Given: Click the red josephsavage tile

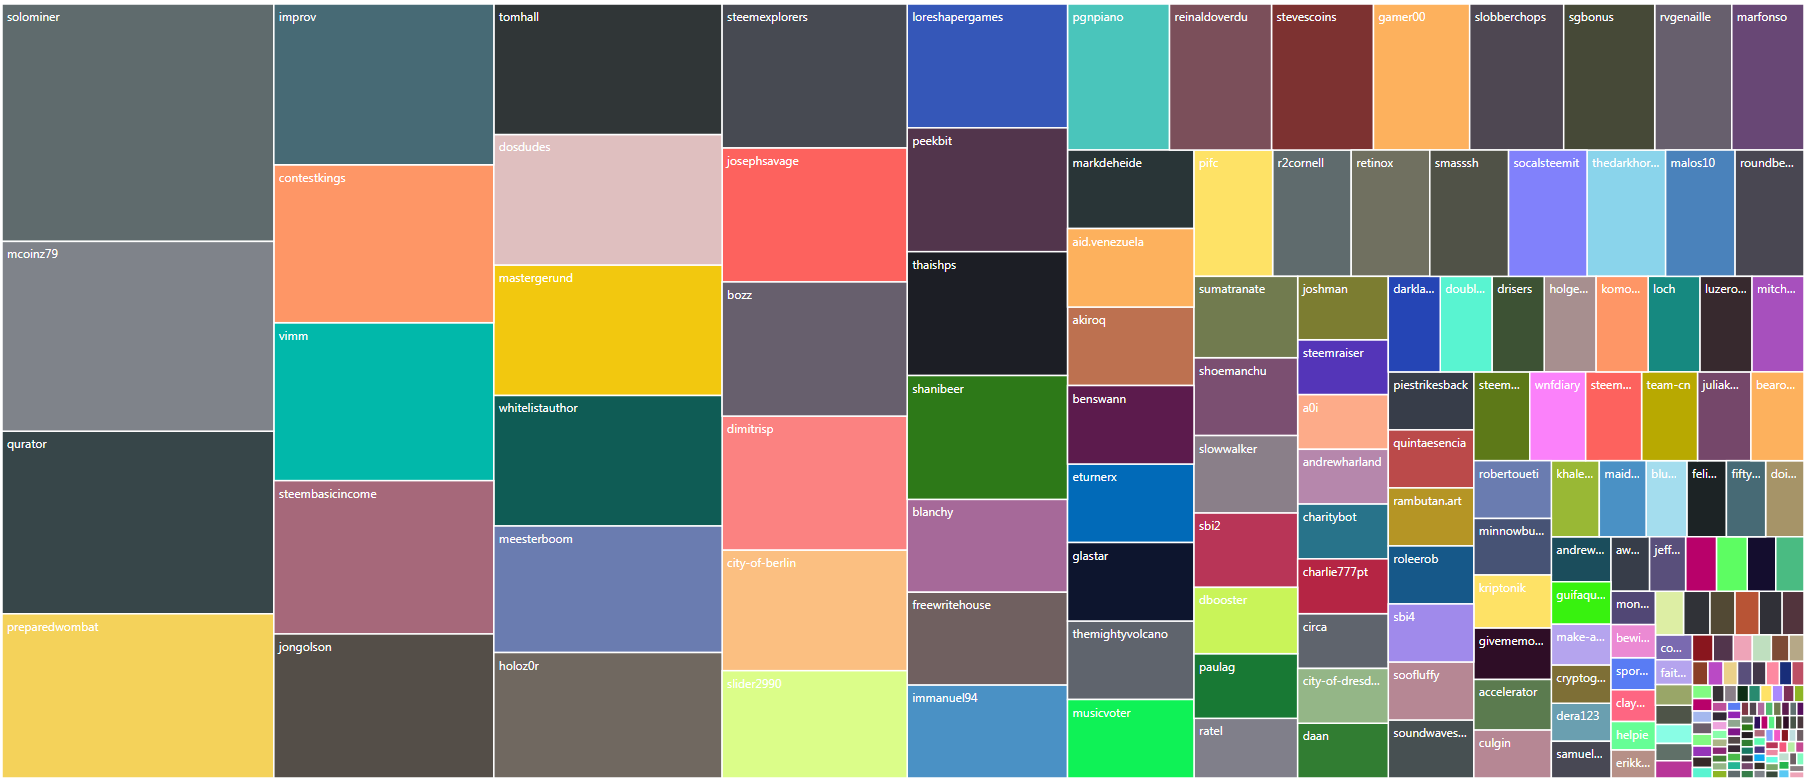Looking at the screenshot, I should 814,215.
